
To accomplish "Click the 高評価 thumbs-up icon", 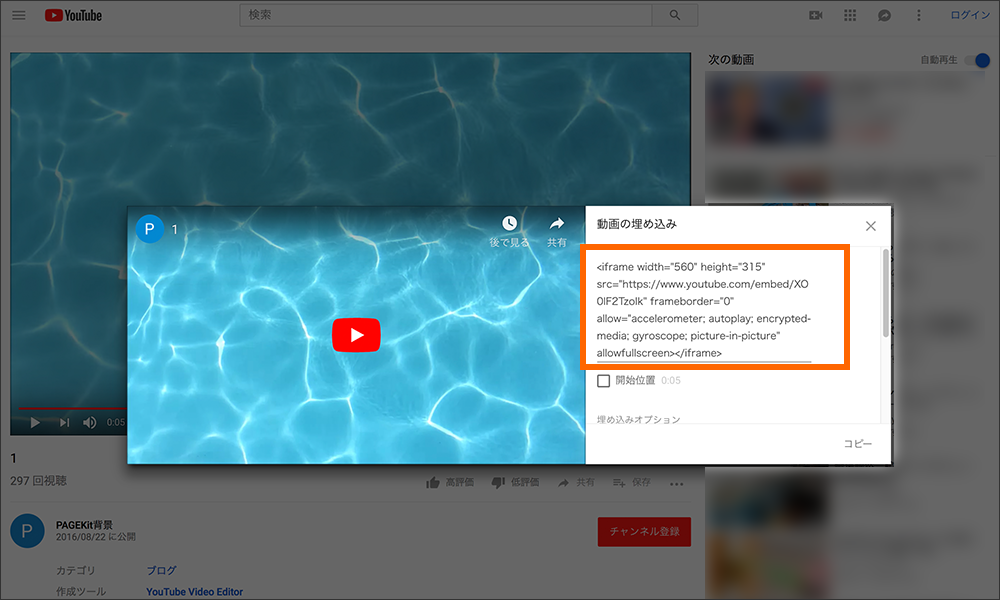I will 433,483.
